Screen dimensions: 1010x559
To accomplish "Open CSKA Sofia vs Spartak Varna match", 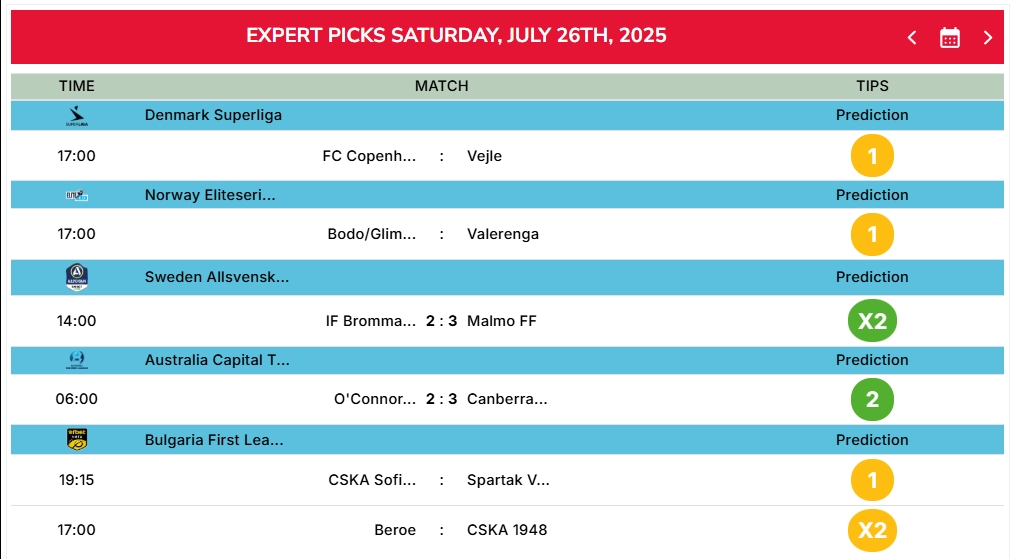I will point(439,480).
